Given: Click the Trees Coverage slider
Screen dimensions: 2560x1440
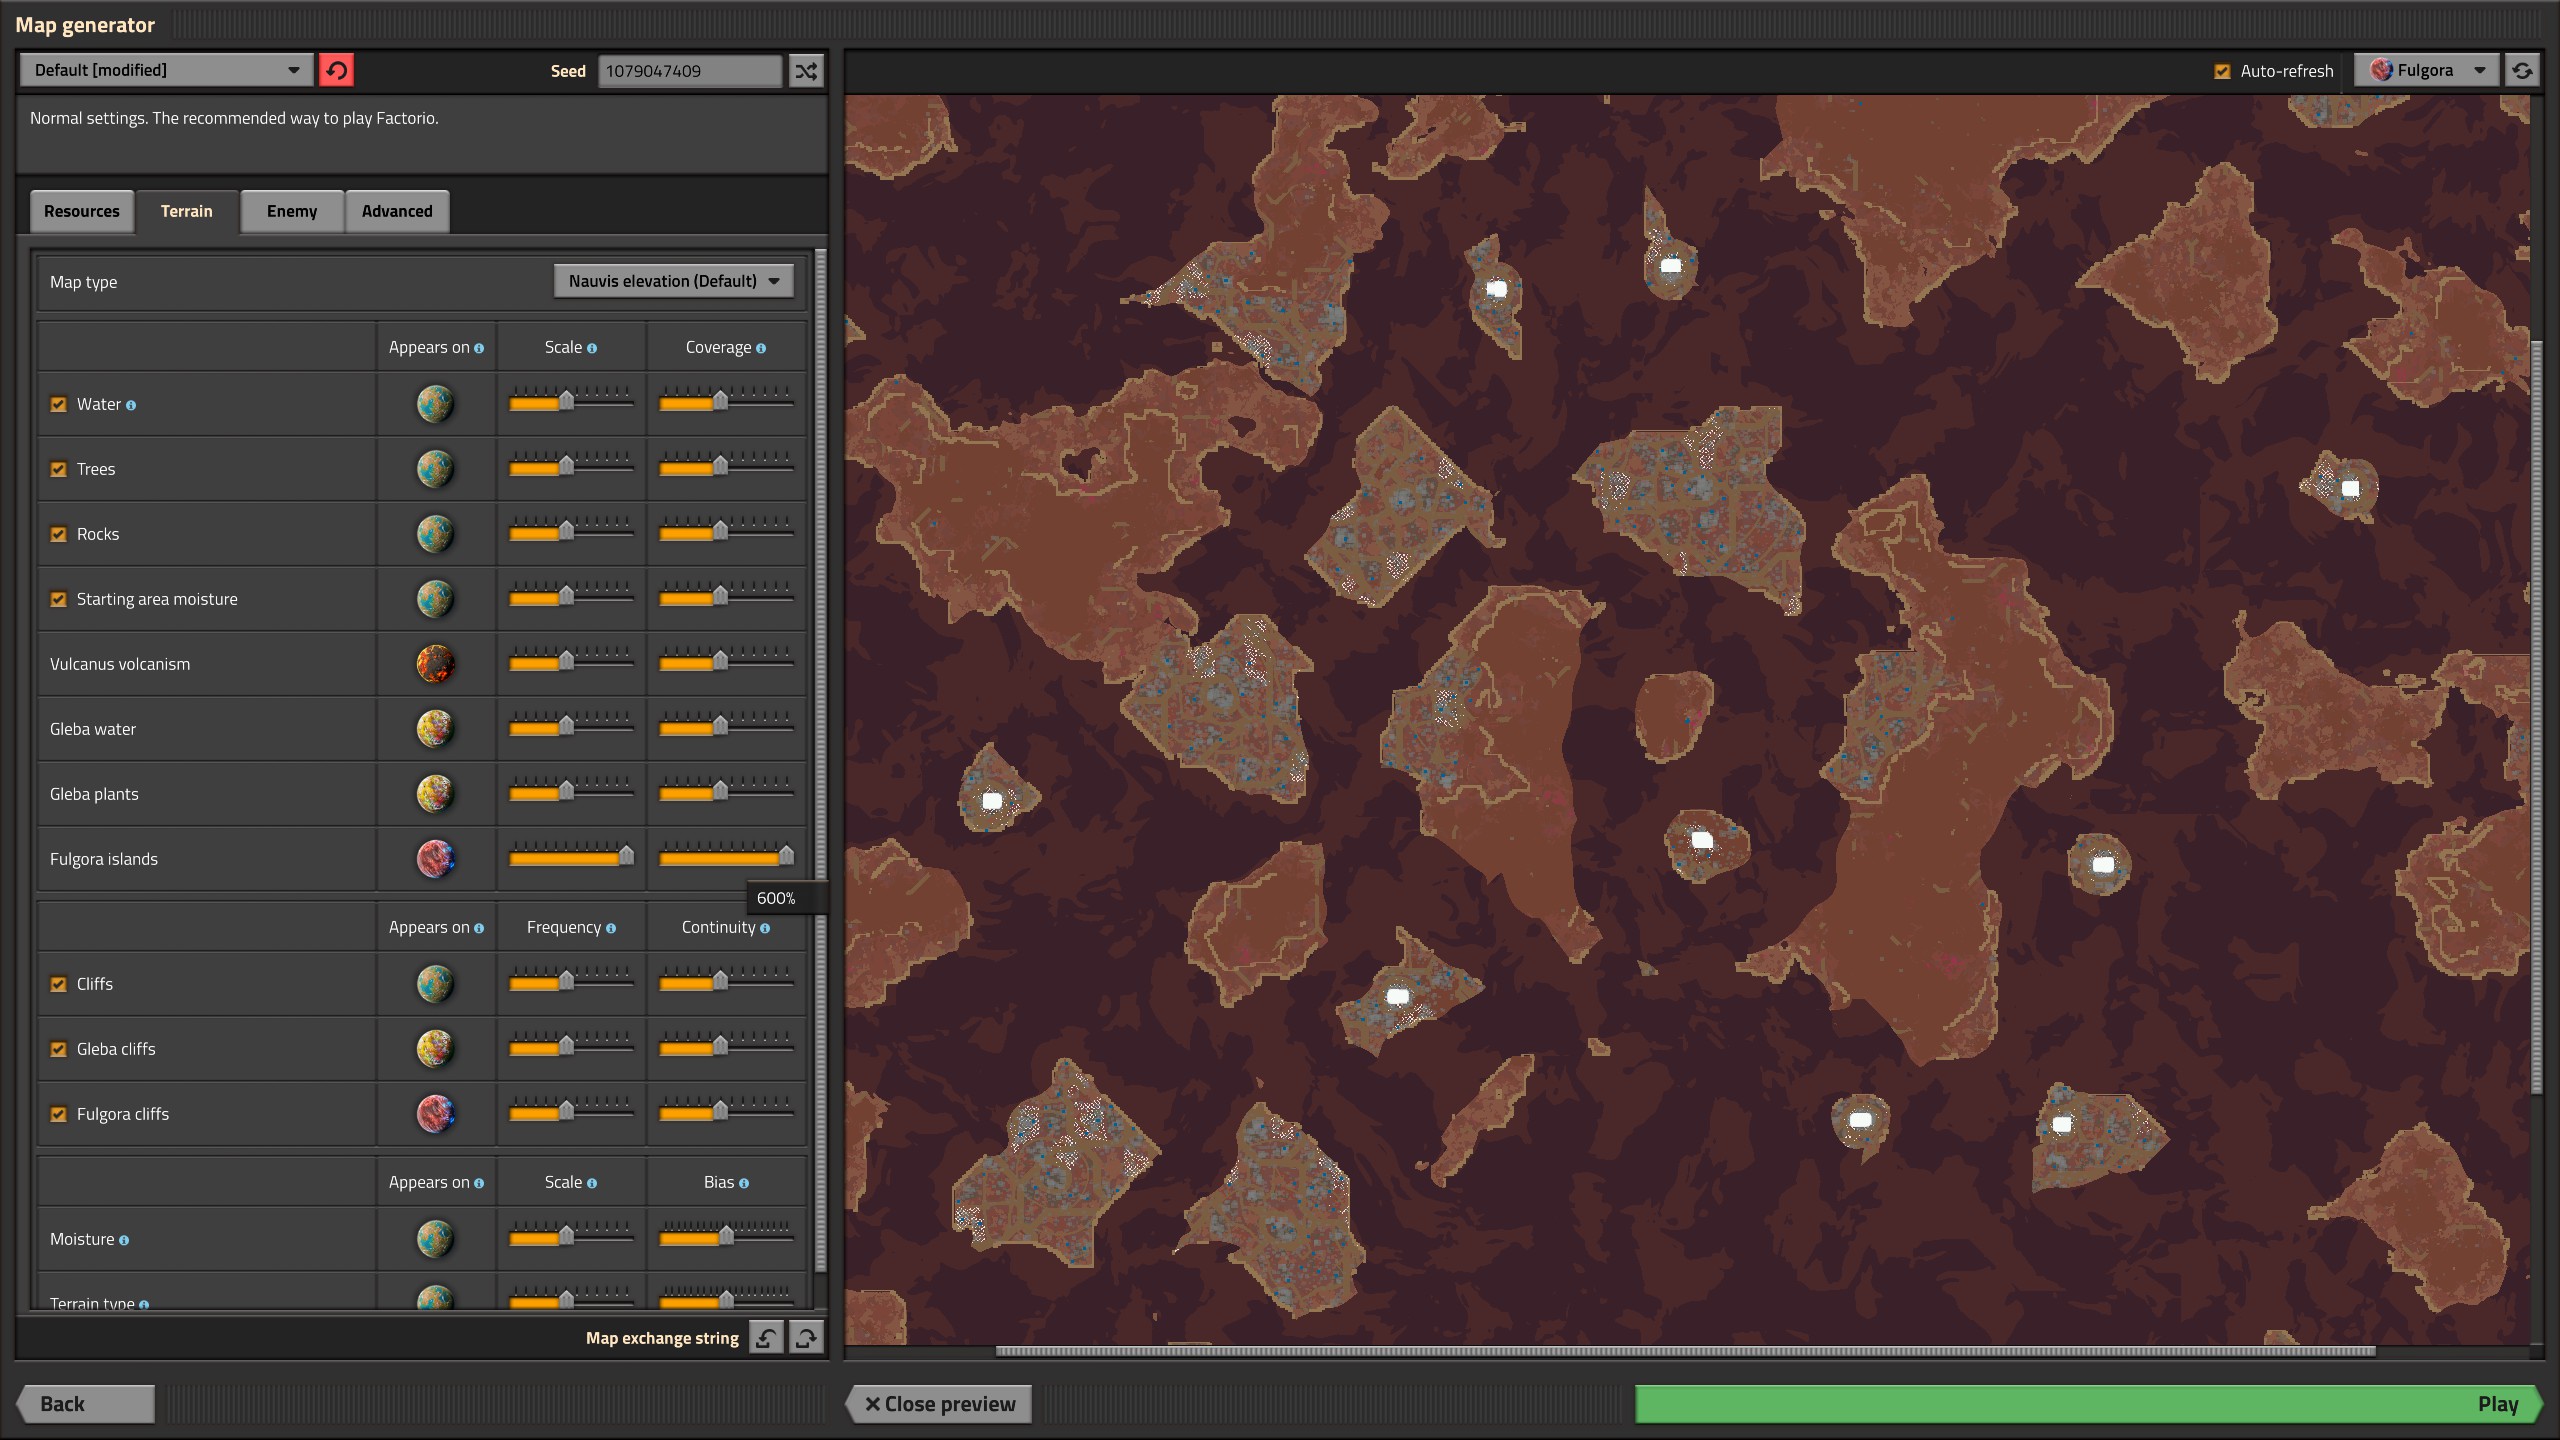Looking at the screenshot, I should 726,466.
